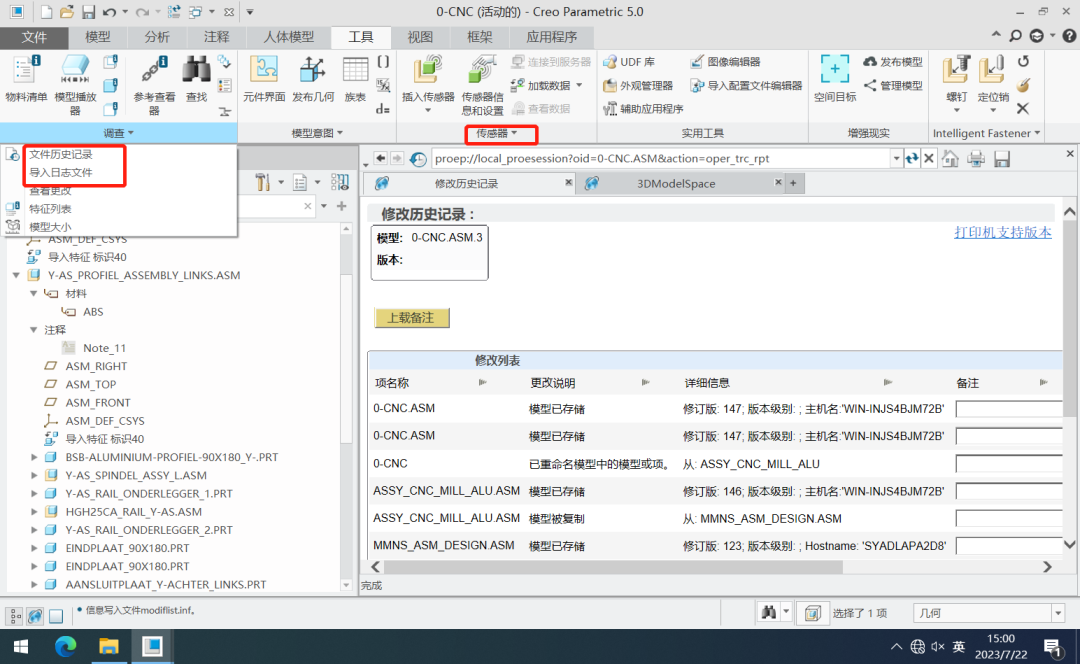Click the printer icon in browser toolbar

click(976, 159)
